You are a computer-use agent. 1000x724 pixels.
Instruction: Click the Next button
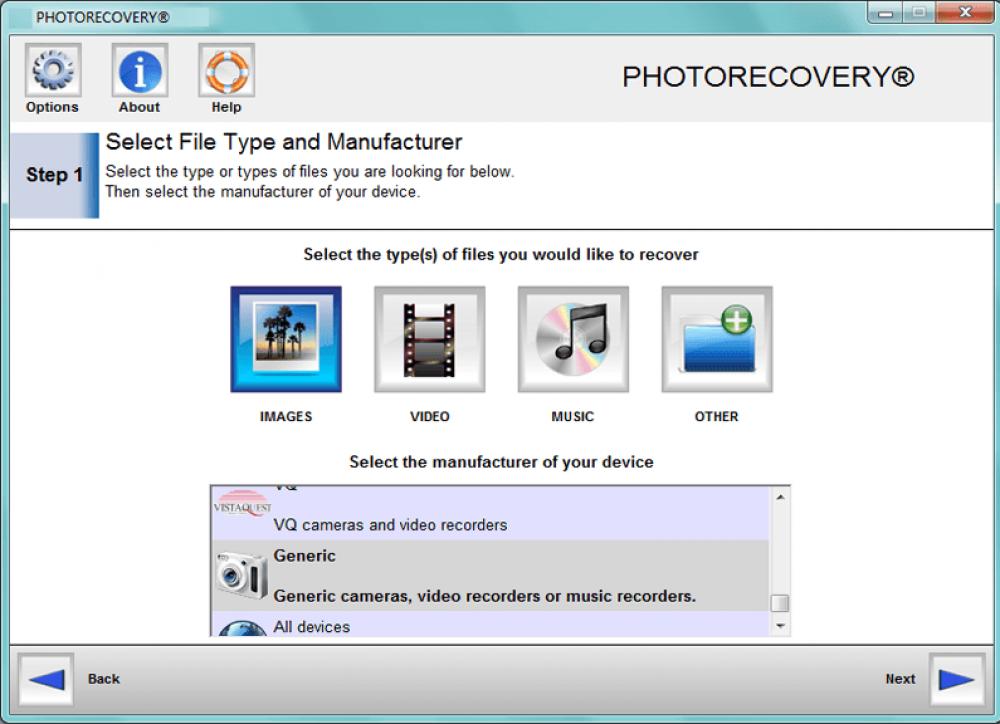point(958,679)
